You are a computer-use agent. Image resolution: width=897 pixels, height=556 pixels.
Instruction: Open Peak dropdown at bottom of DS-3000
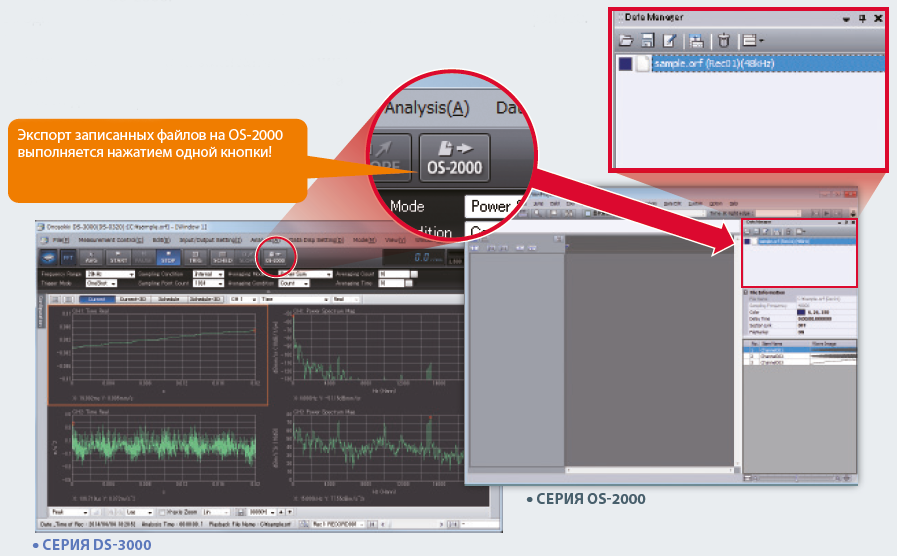pyautogui.click(x=69, y=512)
